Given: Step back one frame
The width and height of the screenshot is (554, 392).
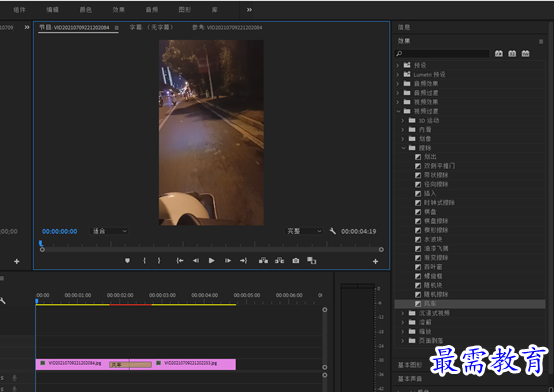Looking at the screenshot, I should click(196, 261).
